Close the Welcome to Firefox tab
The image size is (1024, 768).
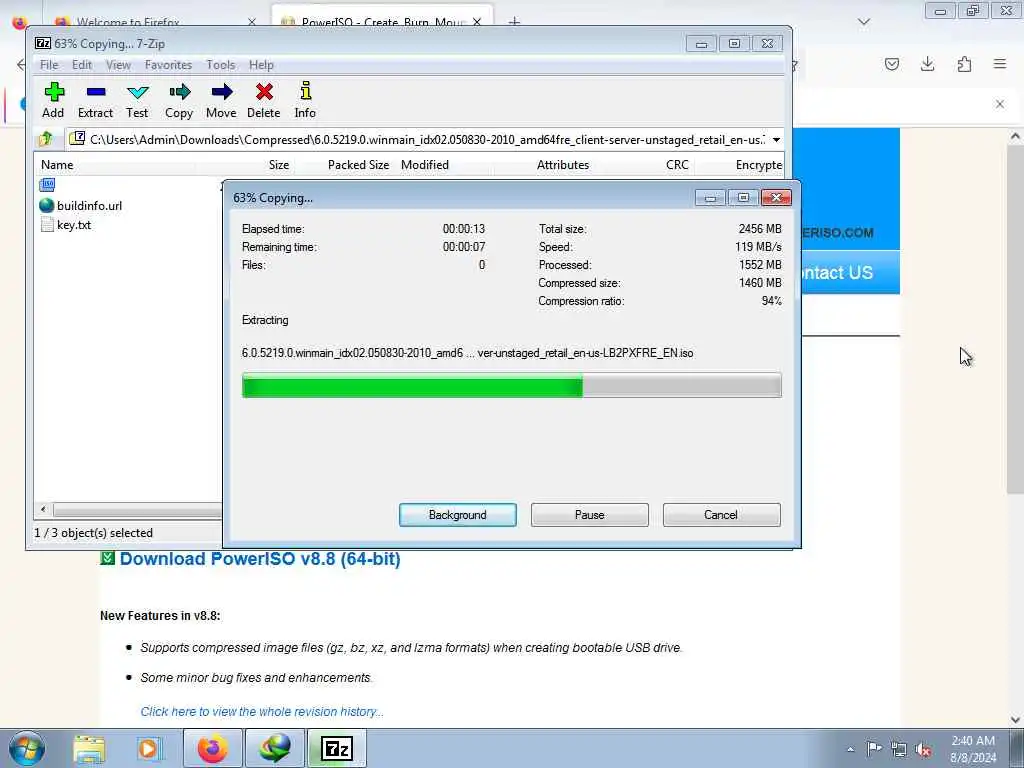(x=252, y=22)
